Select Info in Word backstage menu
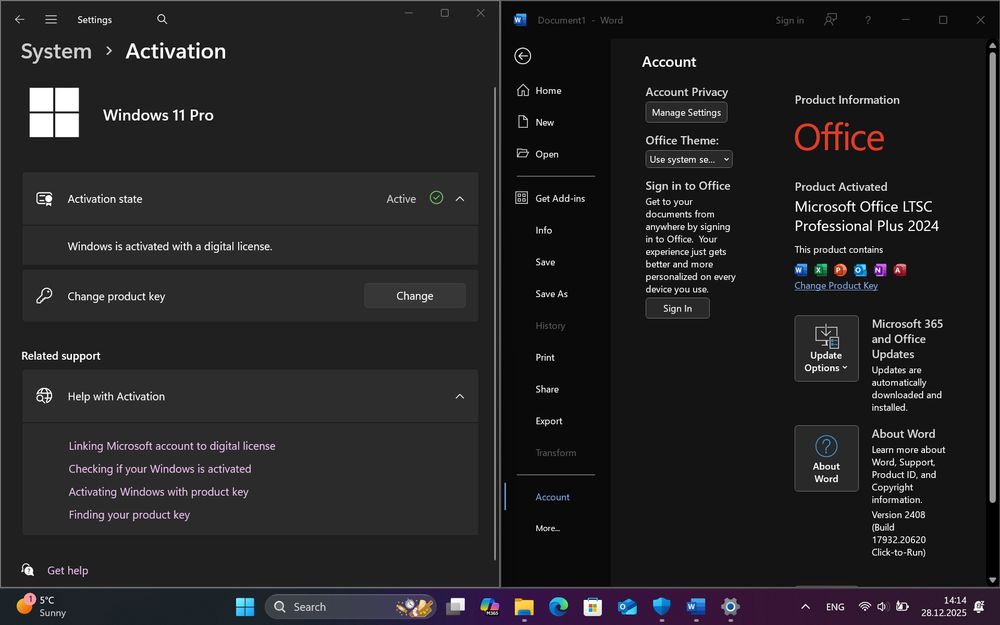 (543, 230)
